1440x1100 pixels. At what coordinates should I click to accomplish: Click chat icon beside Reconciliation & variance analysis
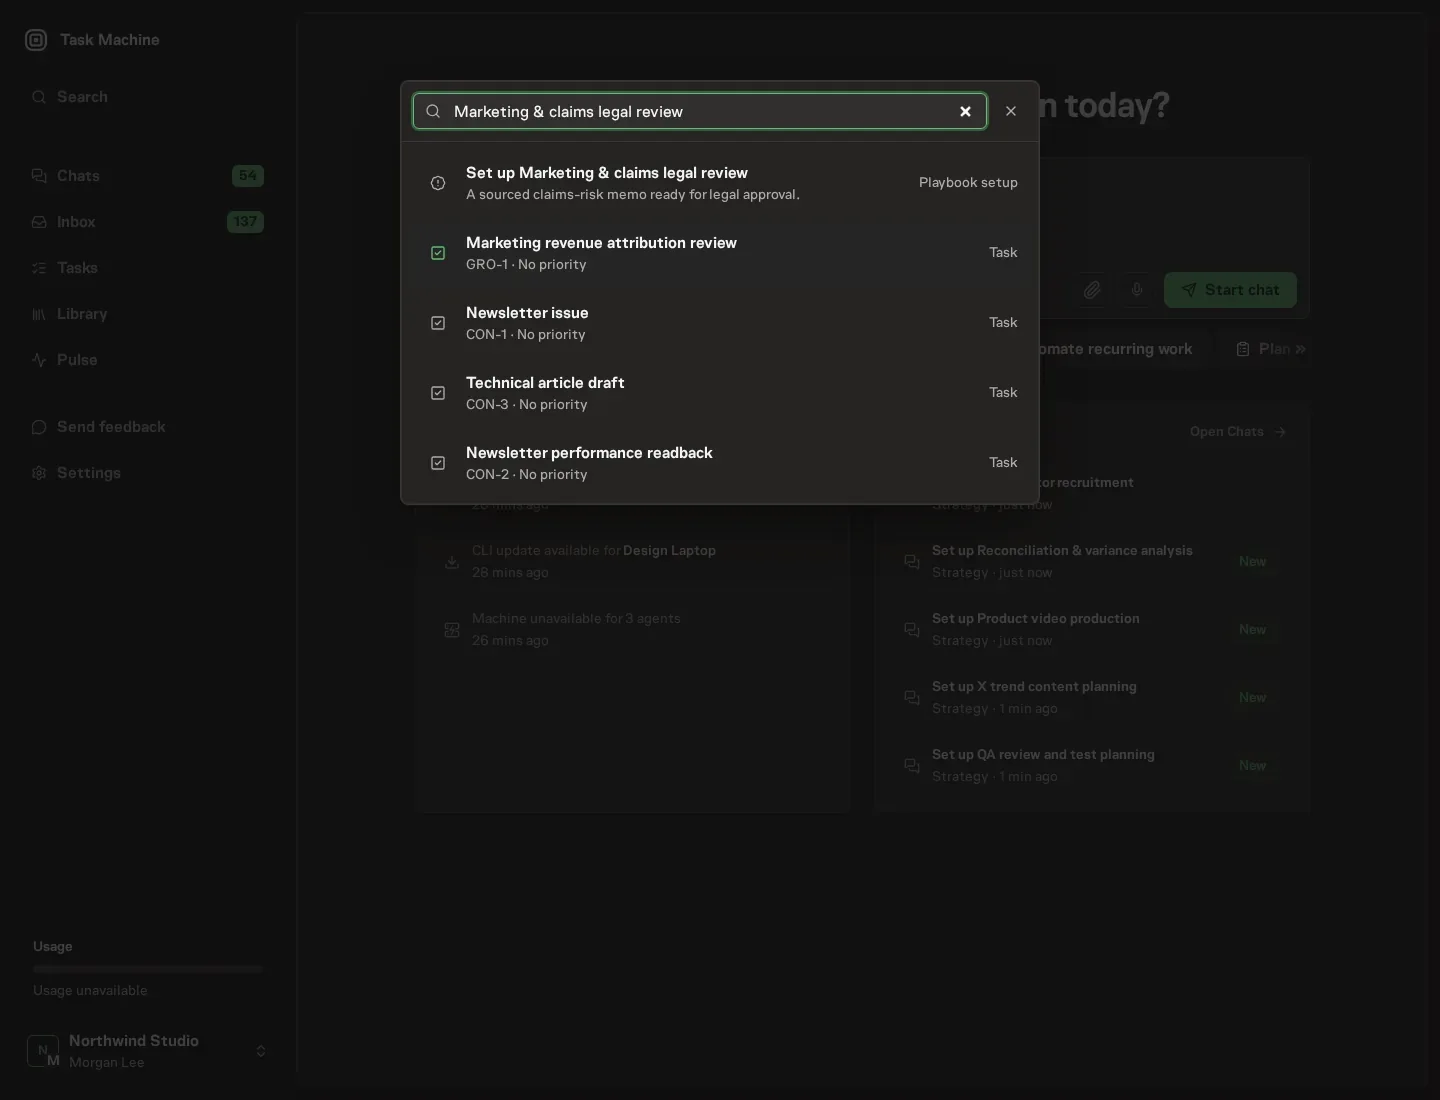click(x=912, y=562)
